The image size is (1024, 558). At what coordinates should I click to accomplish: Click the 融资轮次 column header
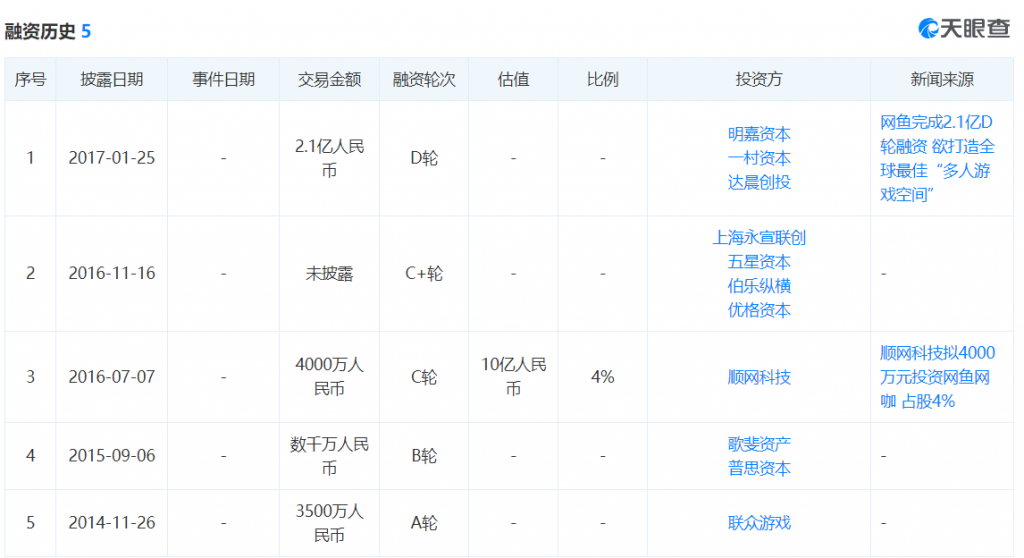coord(424,80)
